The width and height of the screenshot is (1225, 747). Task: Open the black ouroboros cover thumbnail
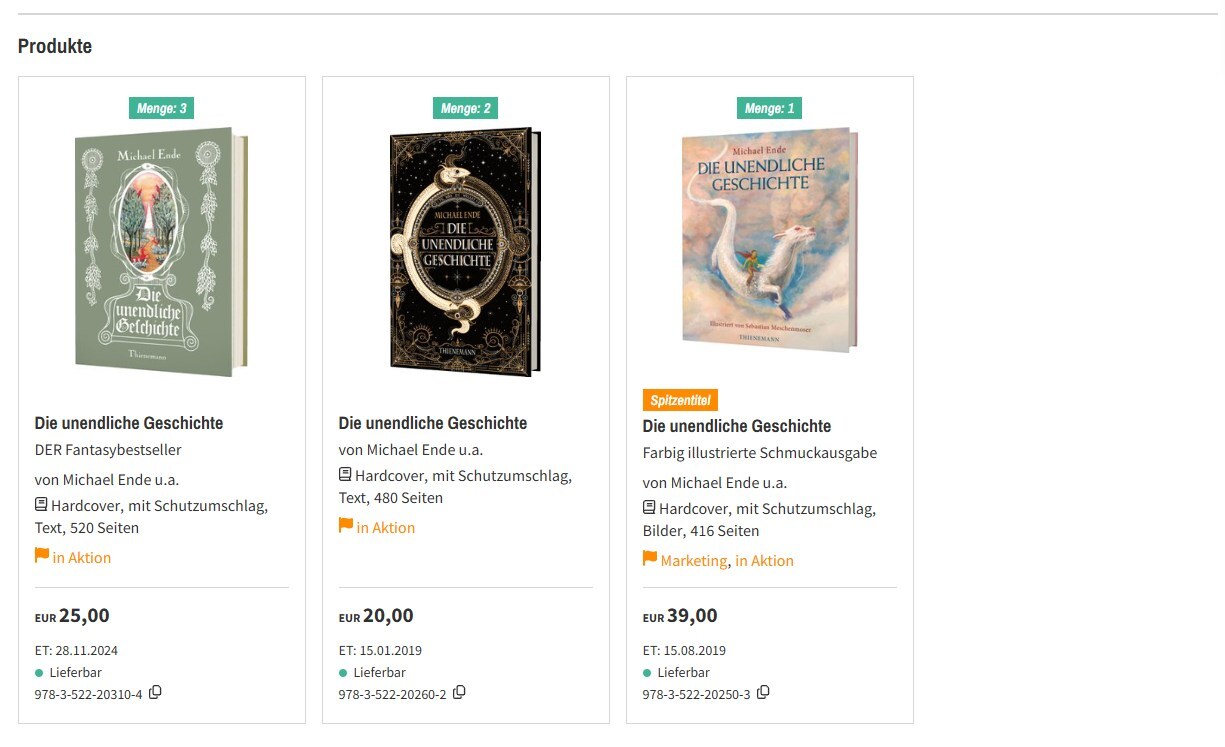[465, 252]
